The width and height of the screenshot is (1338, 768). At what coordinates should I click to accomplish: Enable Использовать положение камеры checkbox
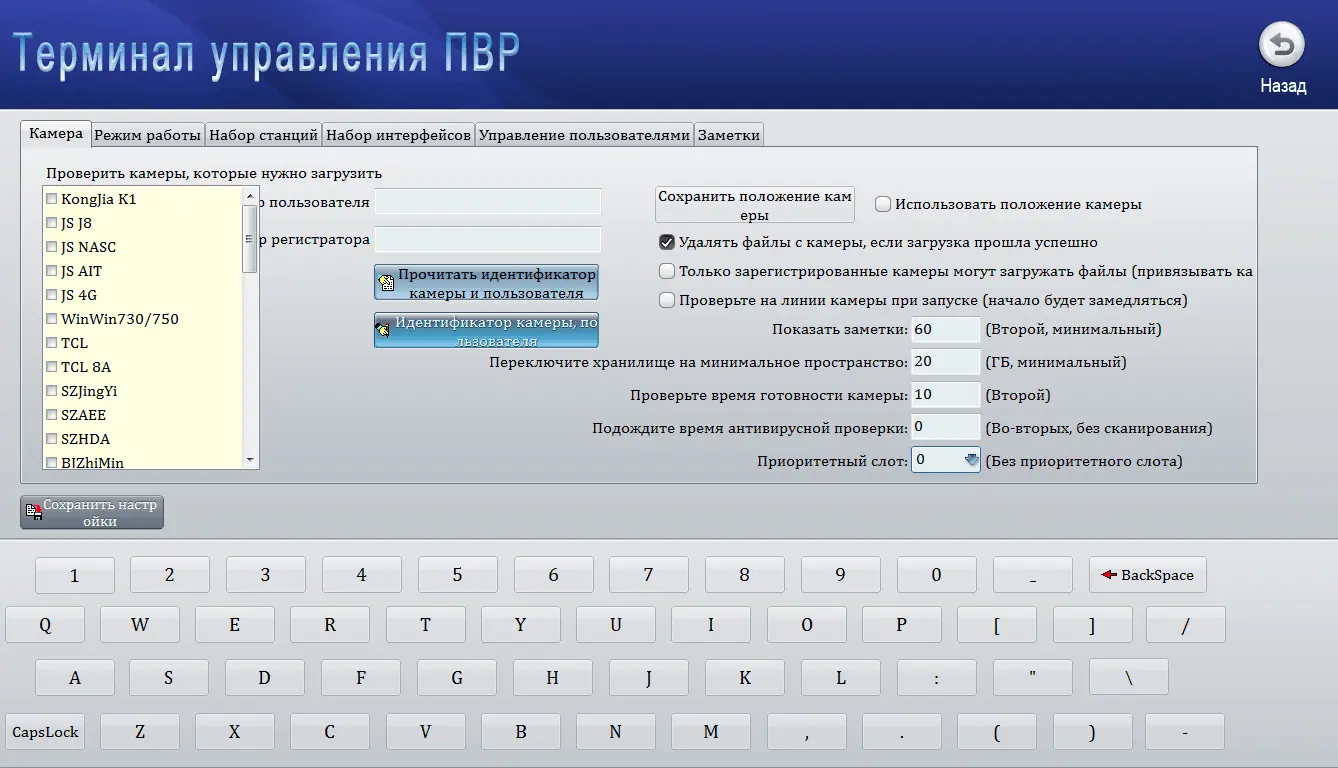coord(883,205)
